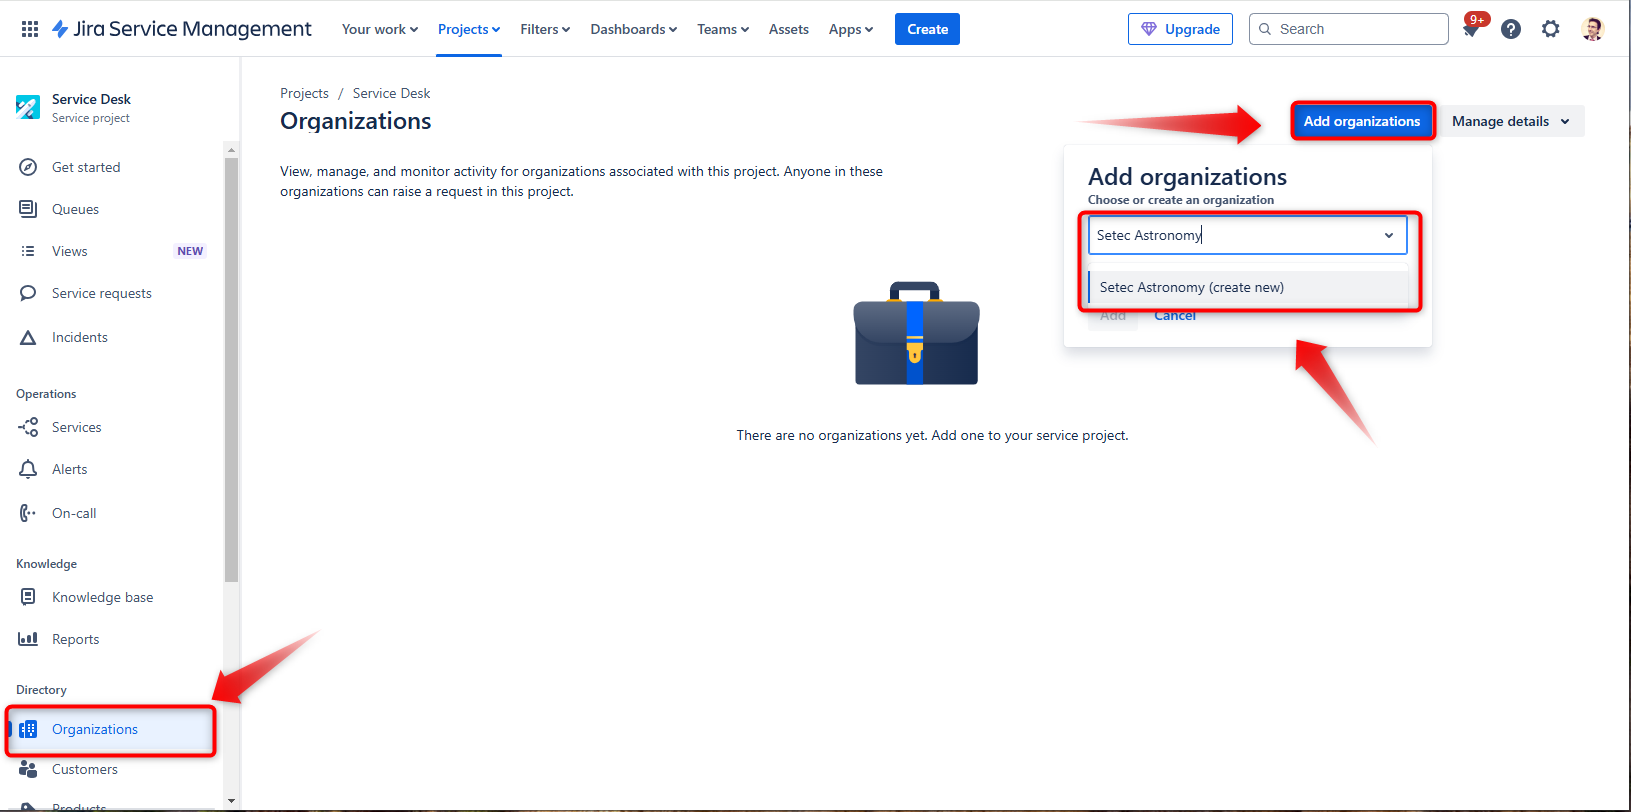The image size is (1631, 812).
Task: Expand the Projects dropdown
Action: pyautogui.click(x=469, y=29)
